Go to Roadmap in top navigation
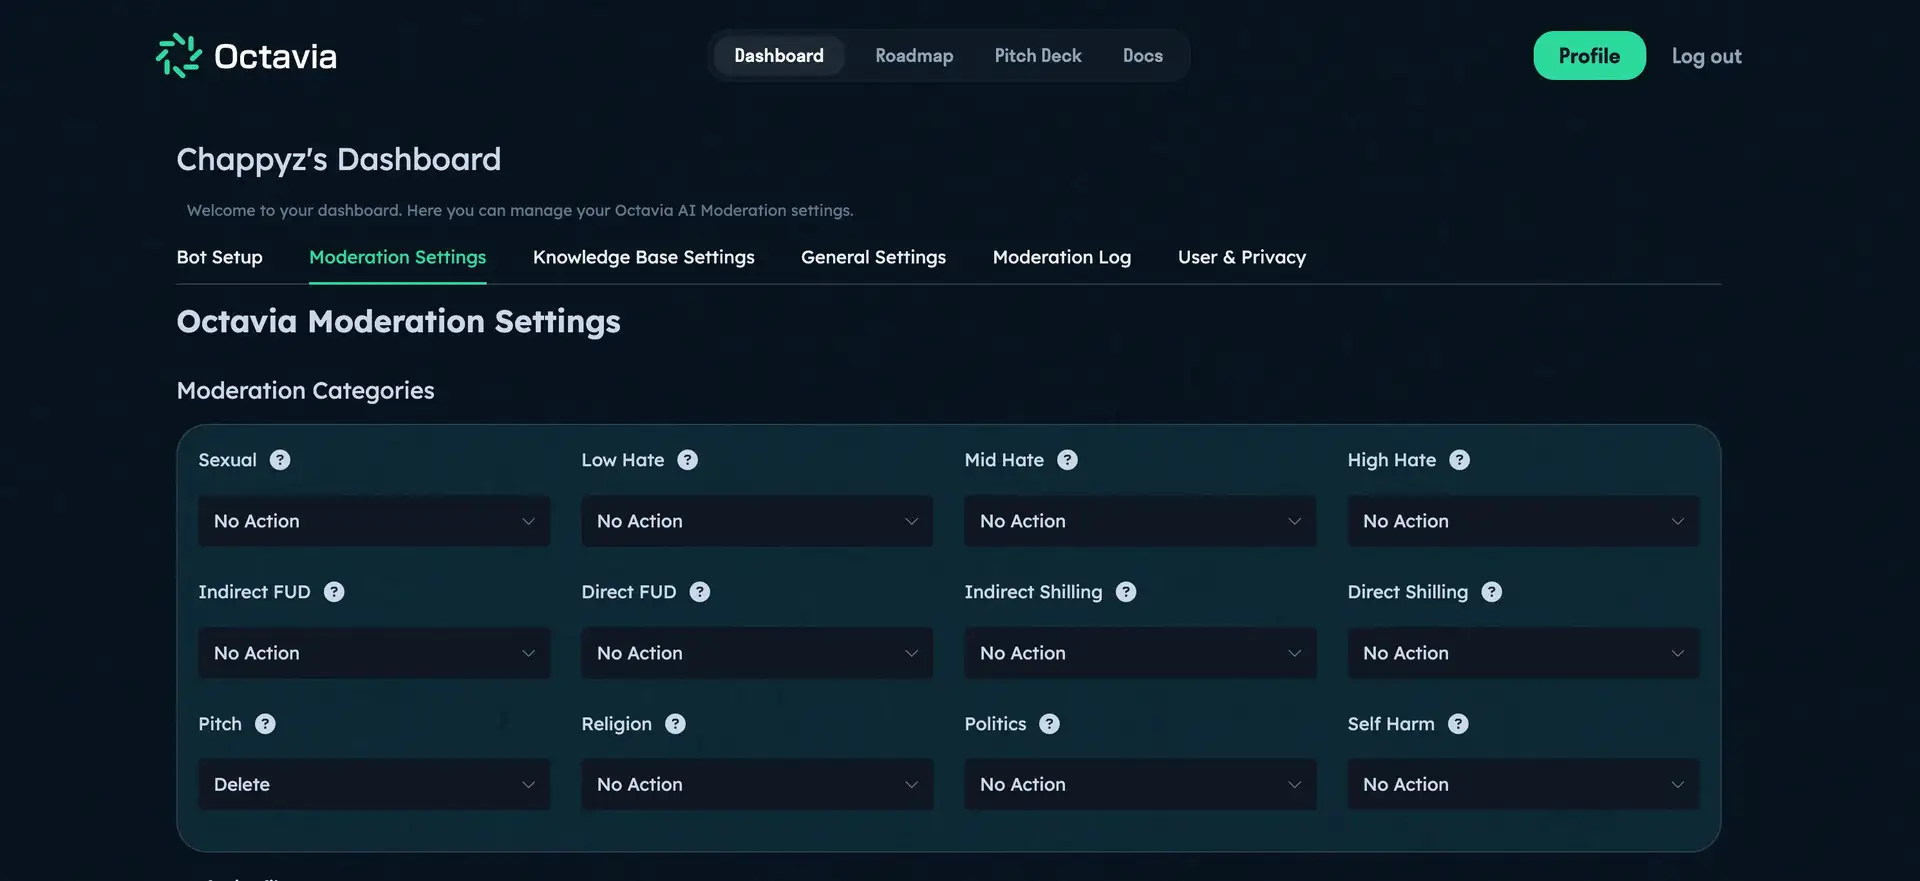1920x881 pixels. 914,56
